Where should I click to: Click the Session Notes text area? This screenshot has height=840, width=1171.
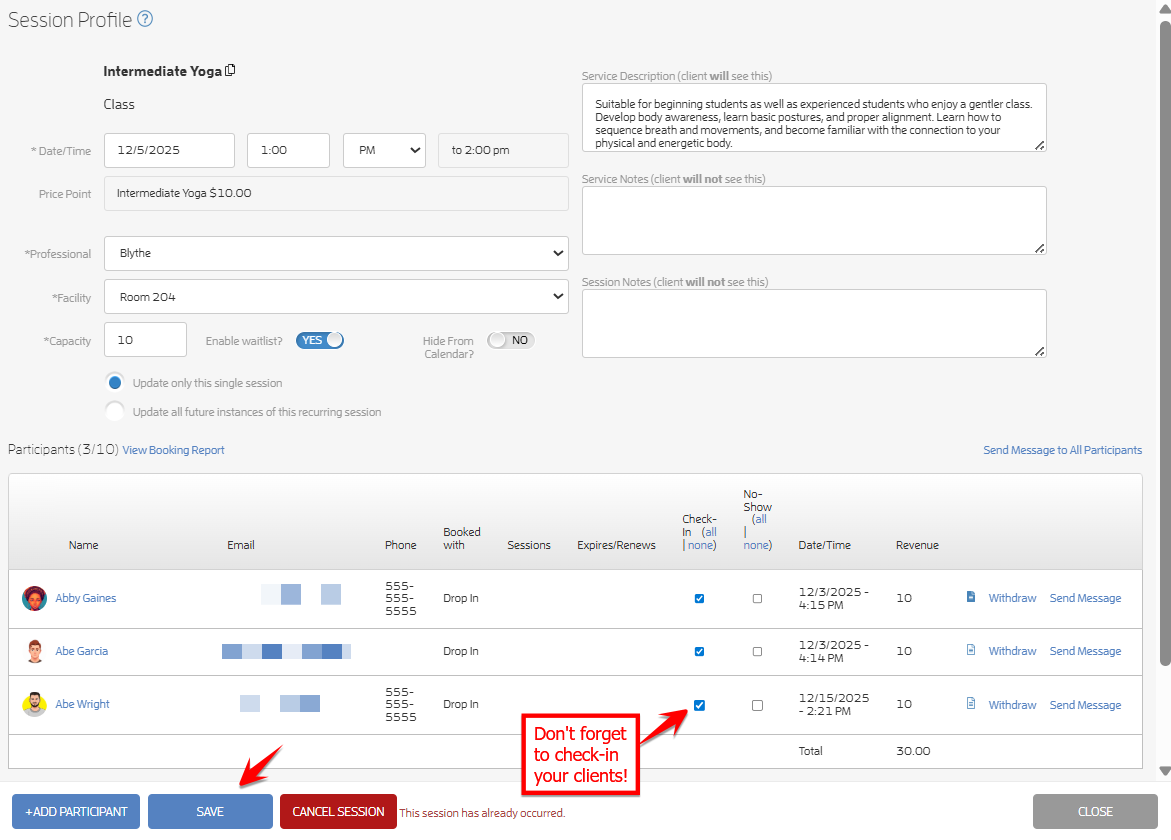pyautogui.click(x=814, y=323)
